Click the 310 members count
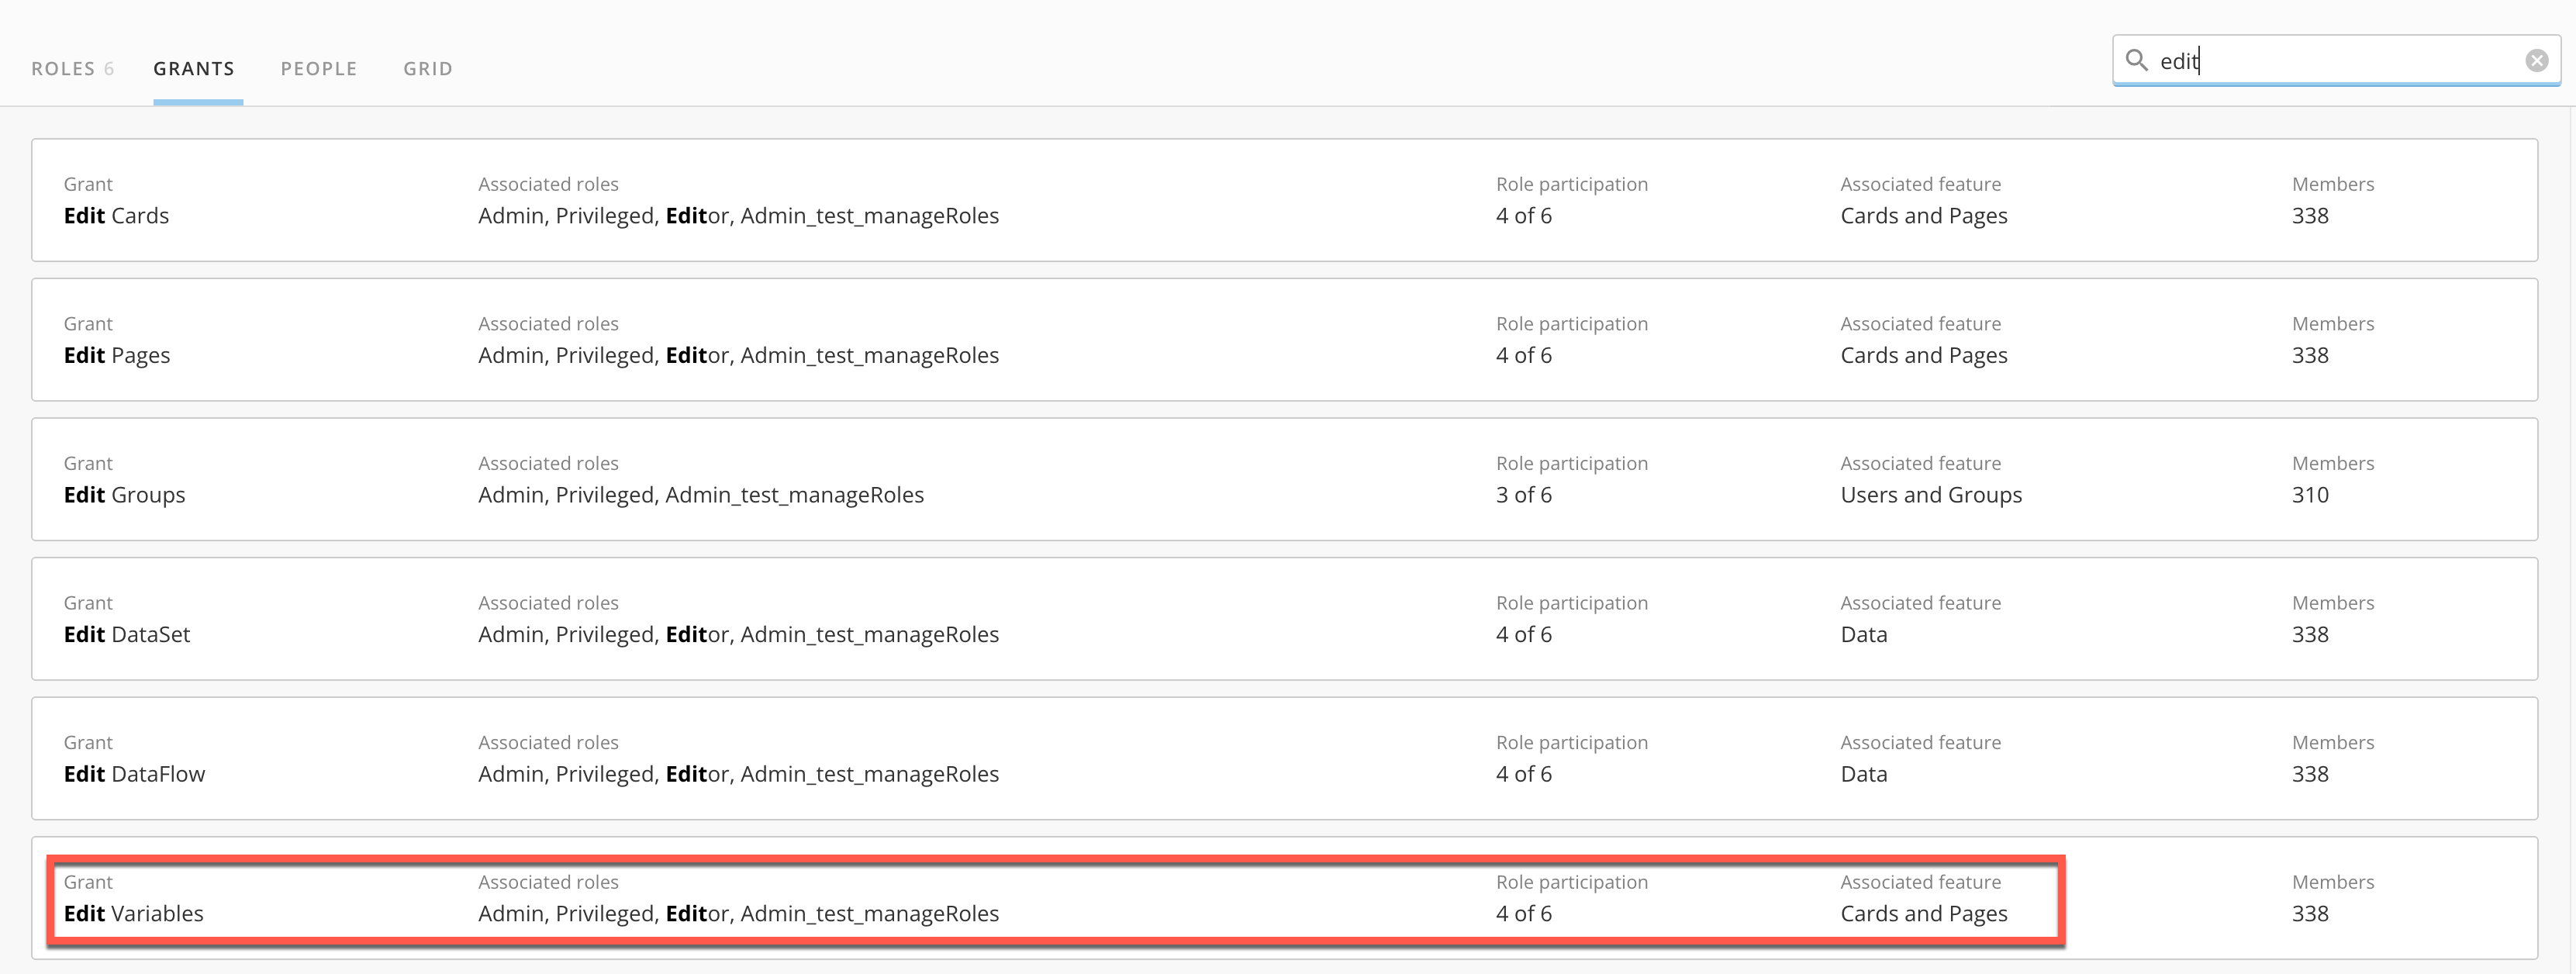The image size is (2576, 974). (x=2309, y=494)
